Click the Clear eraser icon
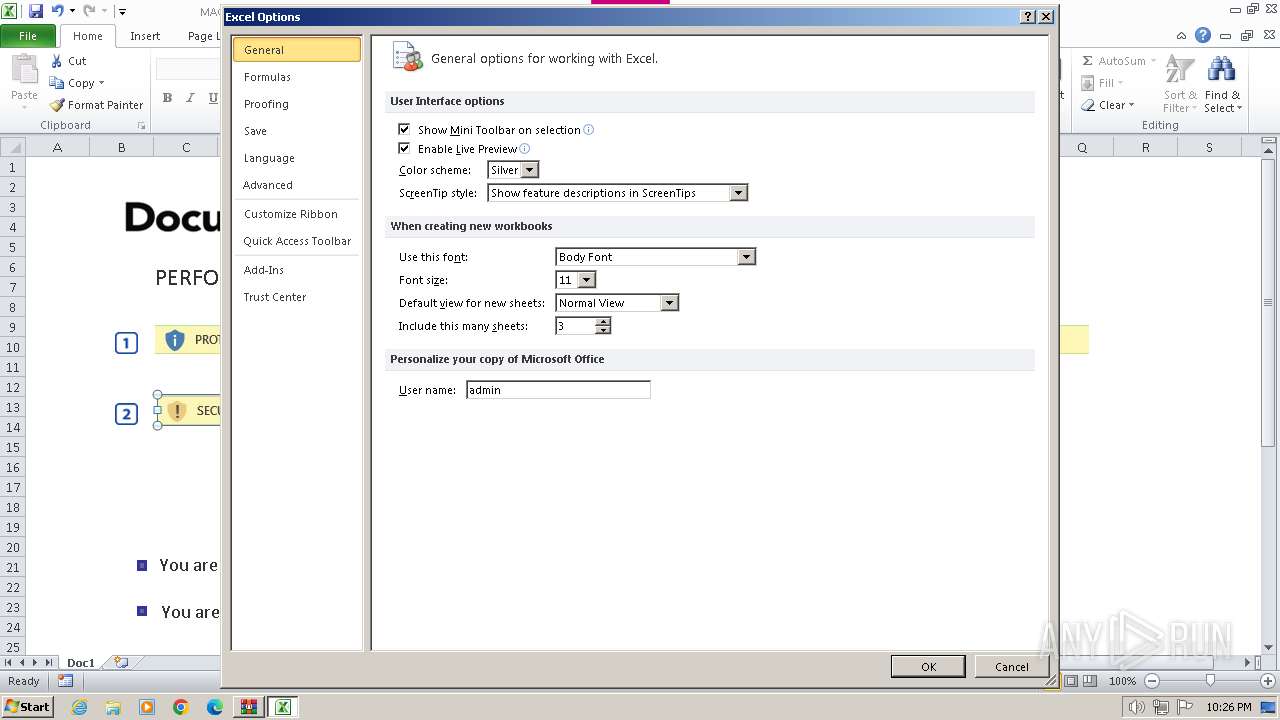This screenshot has height=720, width=1280. [1088, 105]
